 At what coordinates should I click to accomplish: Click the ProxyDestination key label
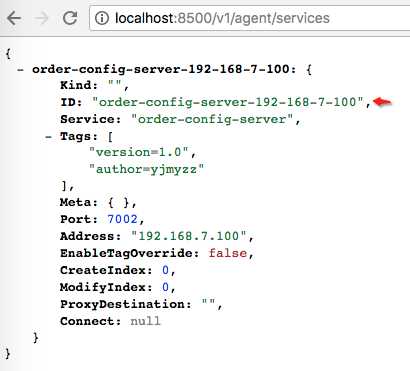click(126, 304)
